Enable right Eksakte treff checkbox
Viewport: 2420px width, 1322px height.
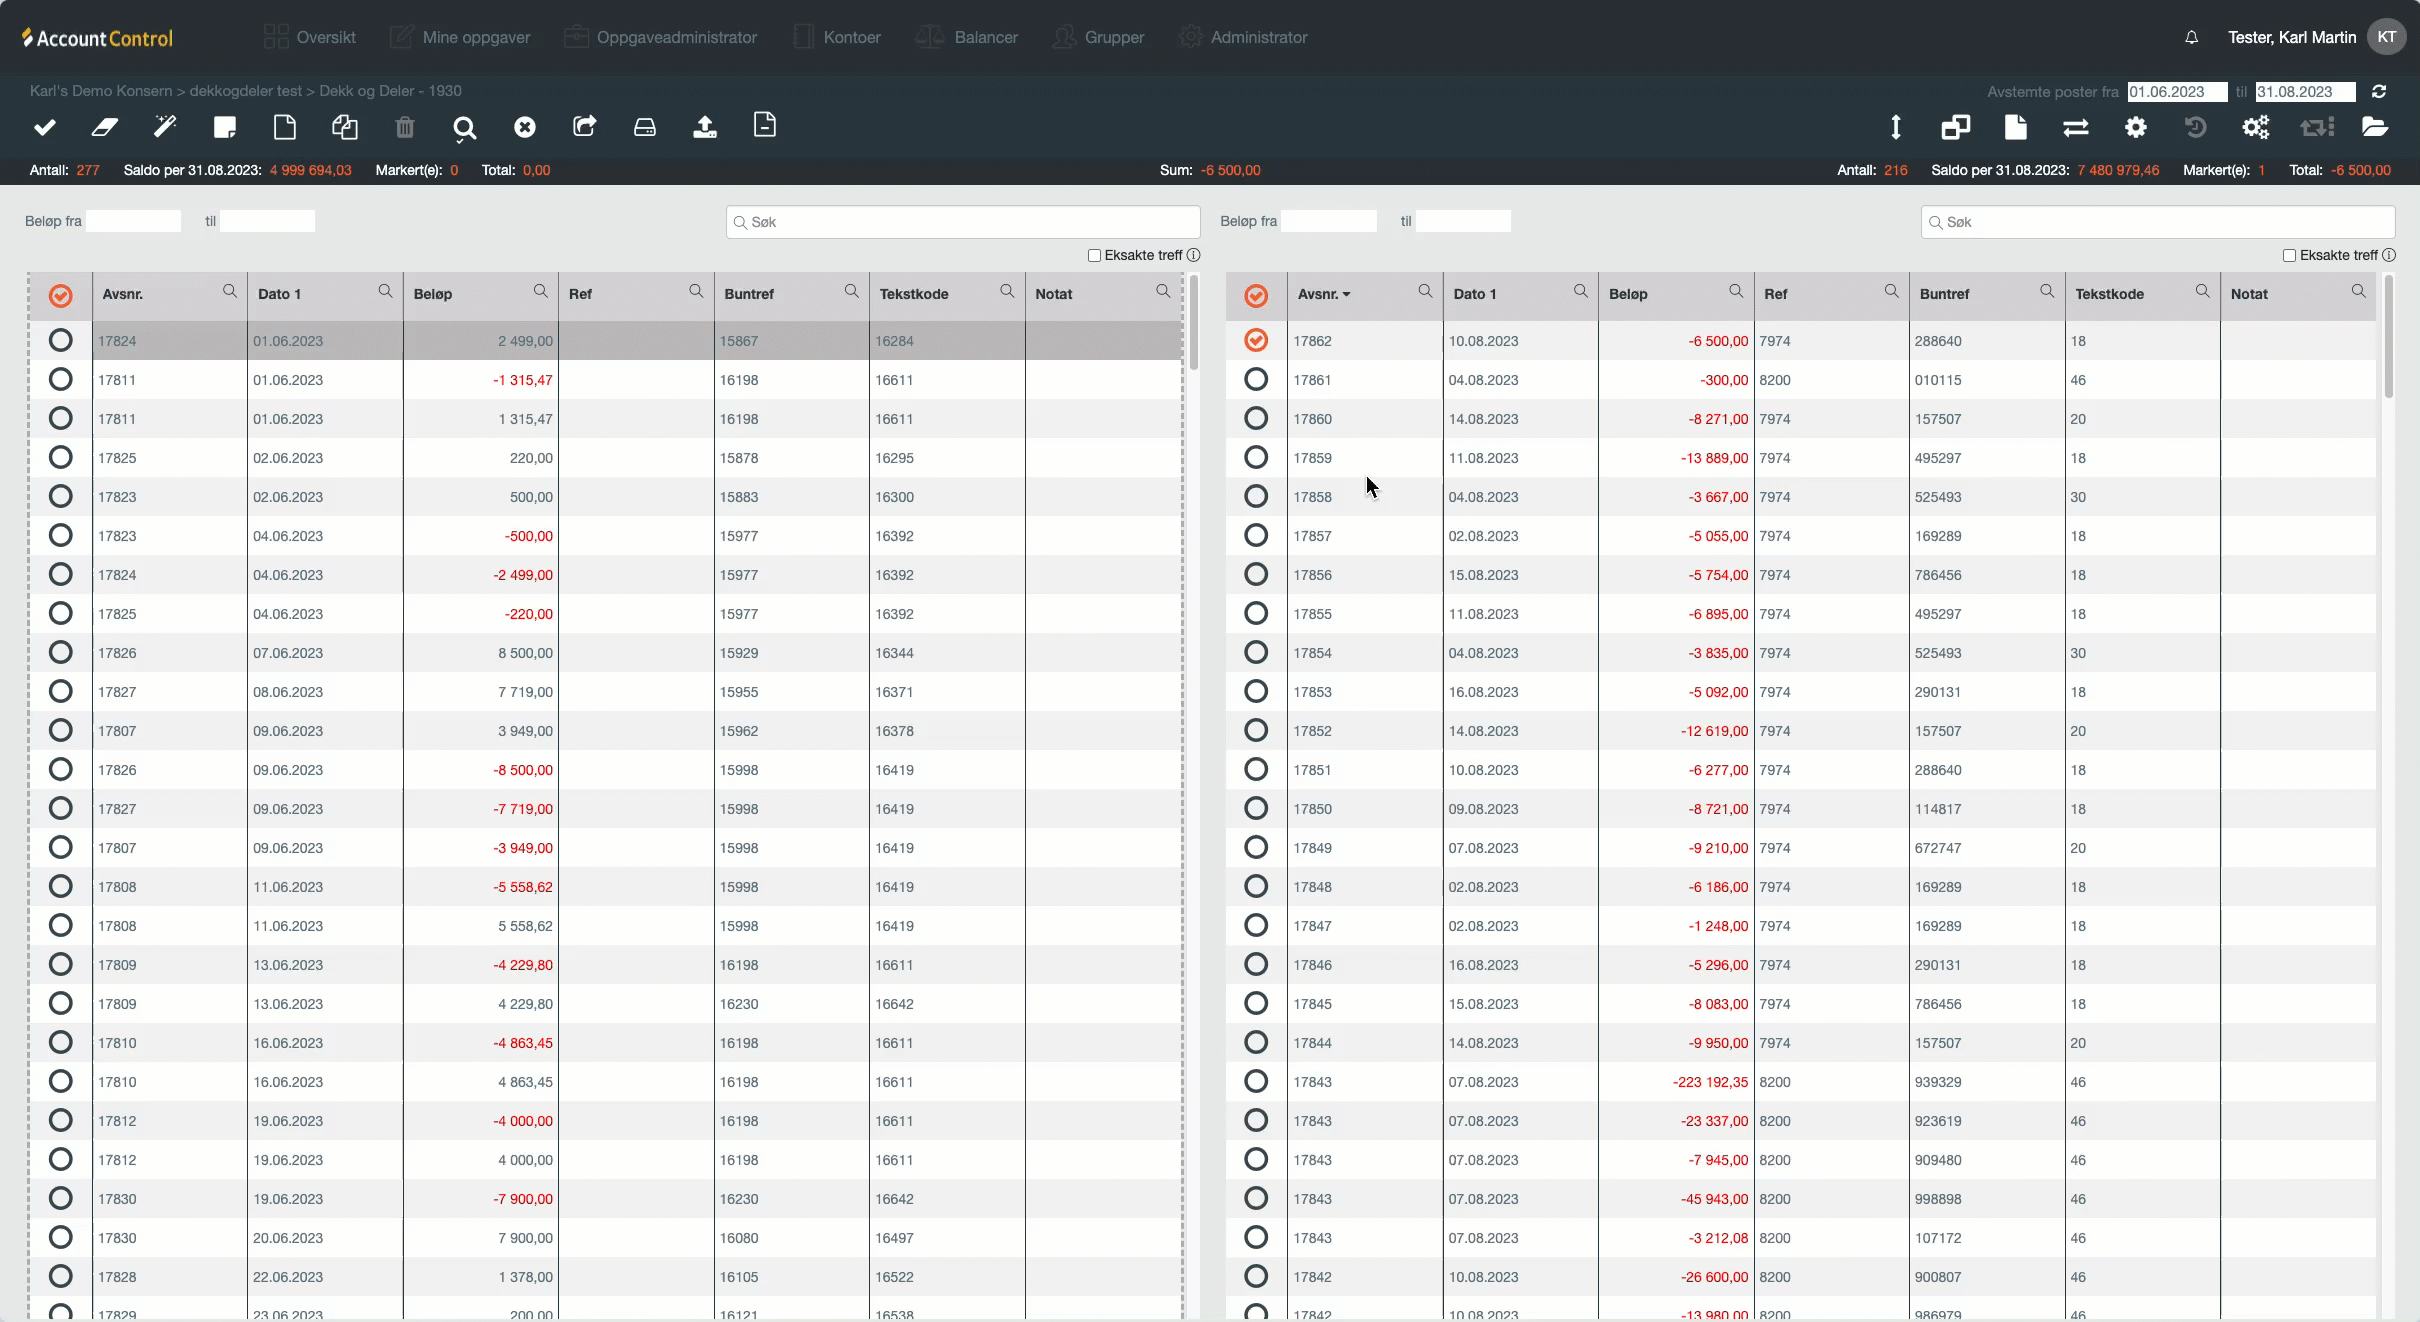(x=2289, y=256)
